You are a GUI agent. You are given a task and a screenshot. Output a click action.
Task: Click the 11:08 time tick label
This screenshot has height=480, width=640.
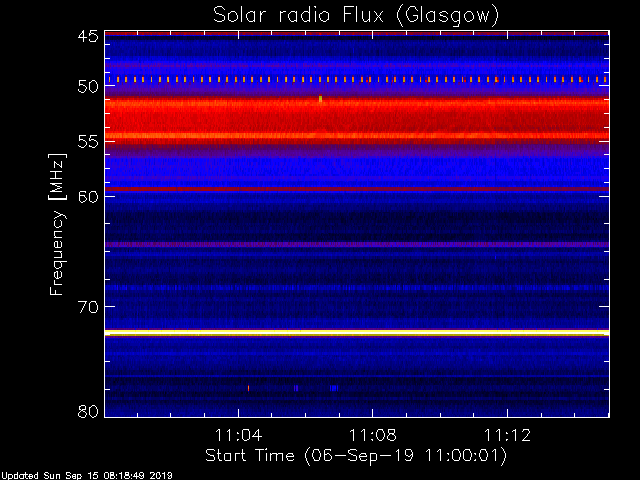tap(373, 435)
